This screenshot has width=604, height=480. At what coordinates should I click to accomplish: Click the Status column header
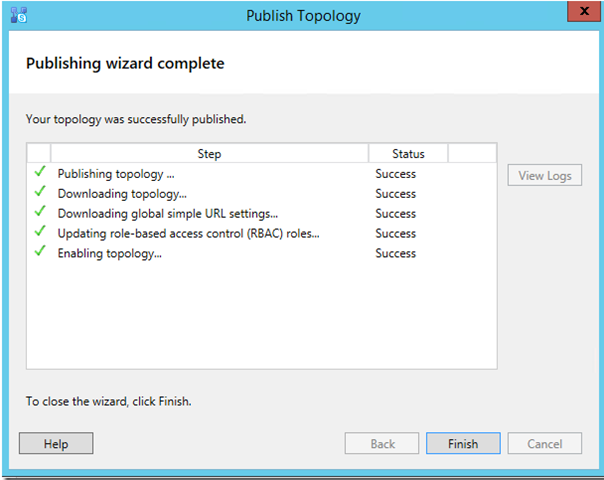click(x=408, y=154)
